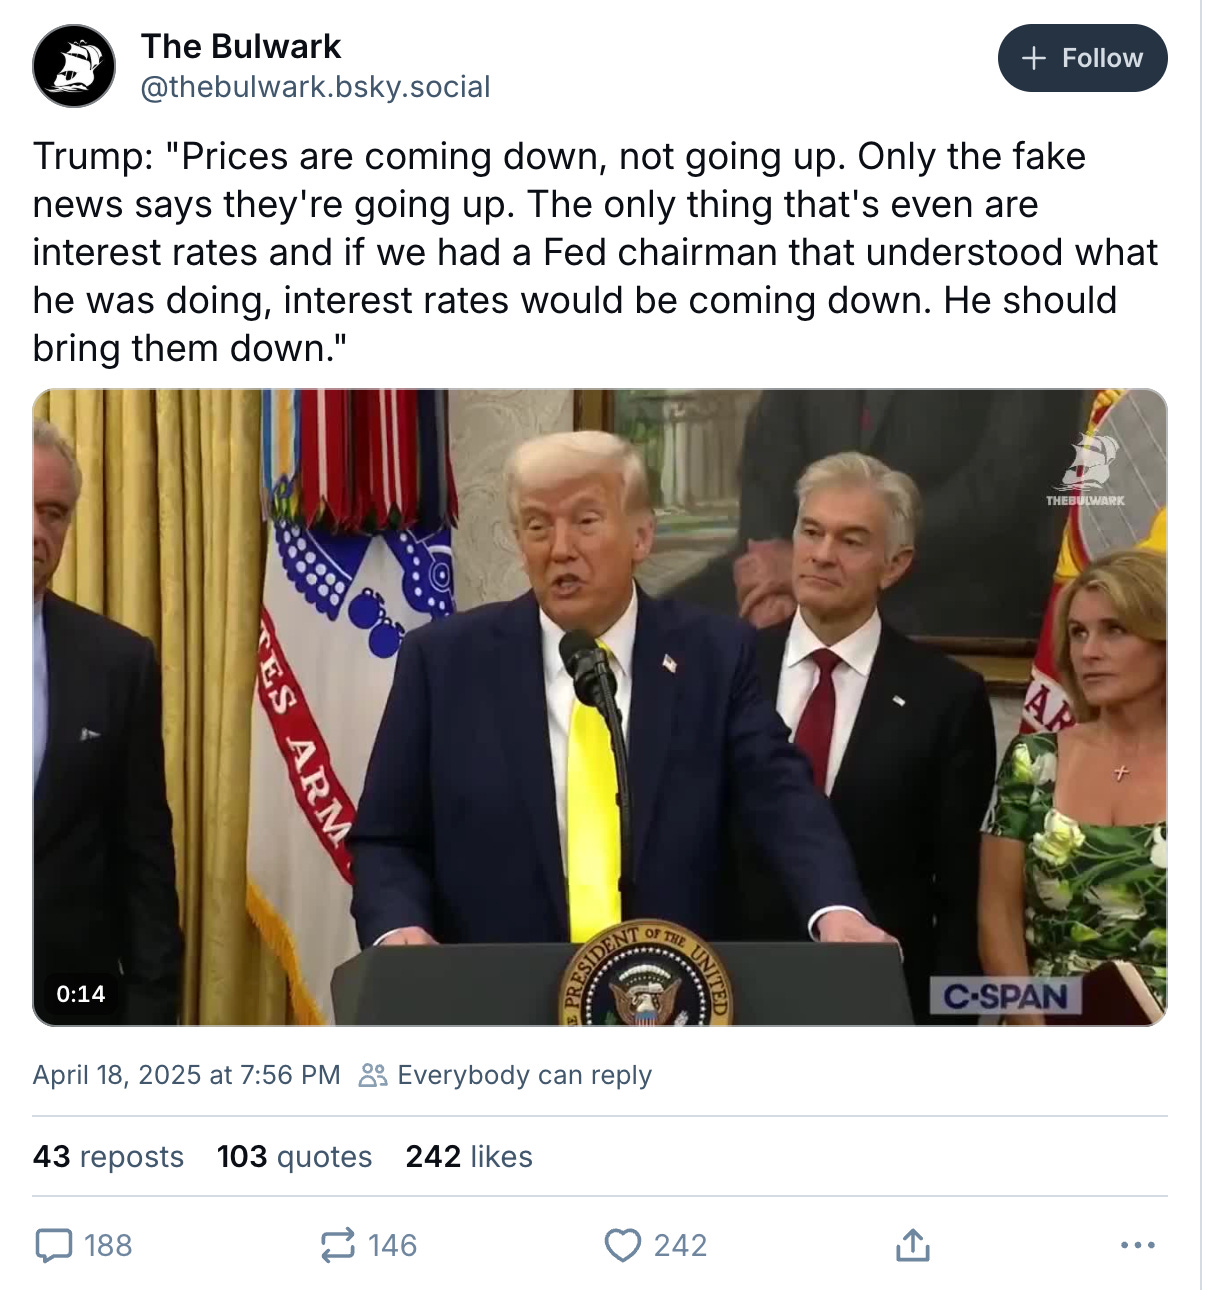The image size is (1212, 1290).
Task: View the 103 quotes of this post
Action: [x=294, y=1157]
